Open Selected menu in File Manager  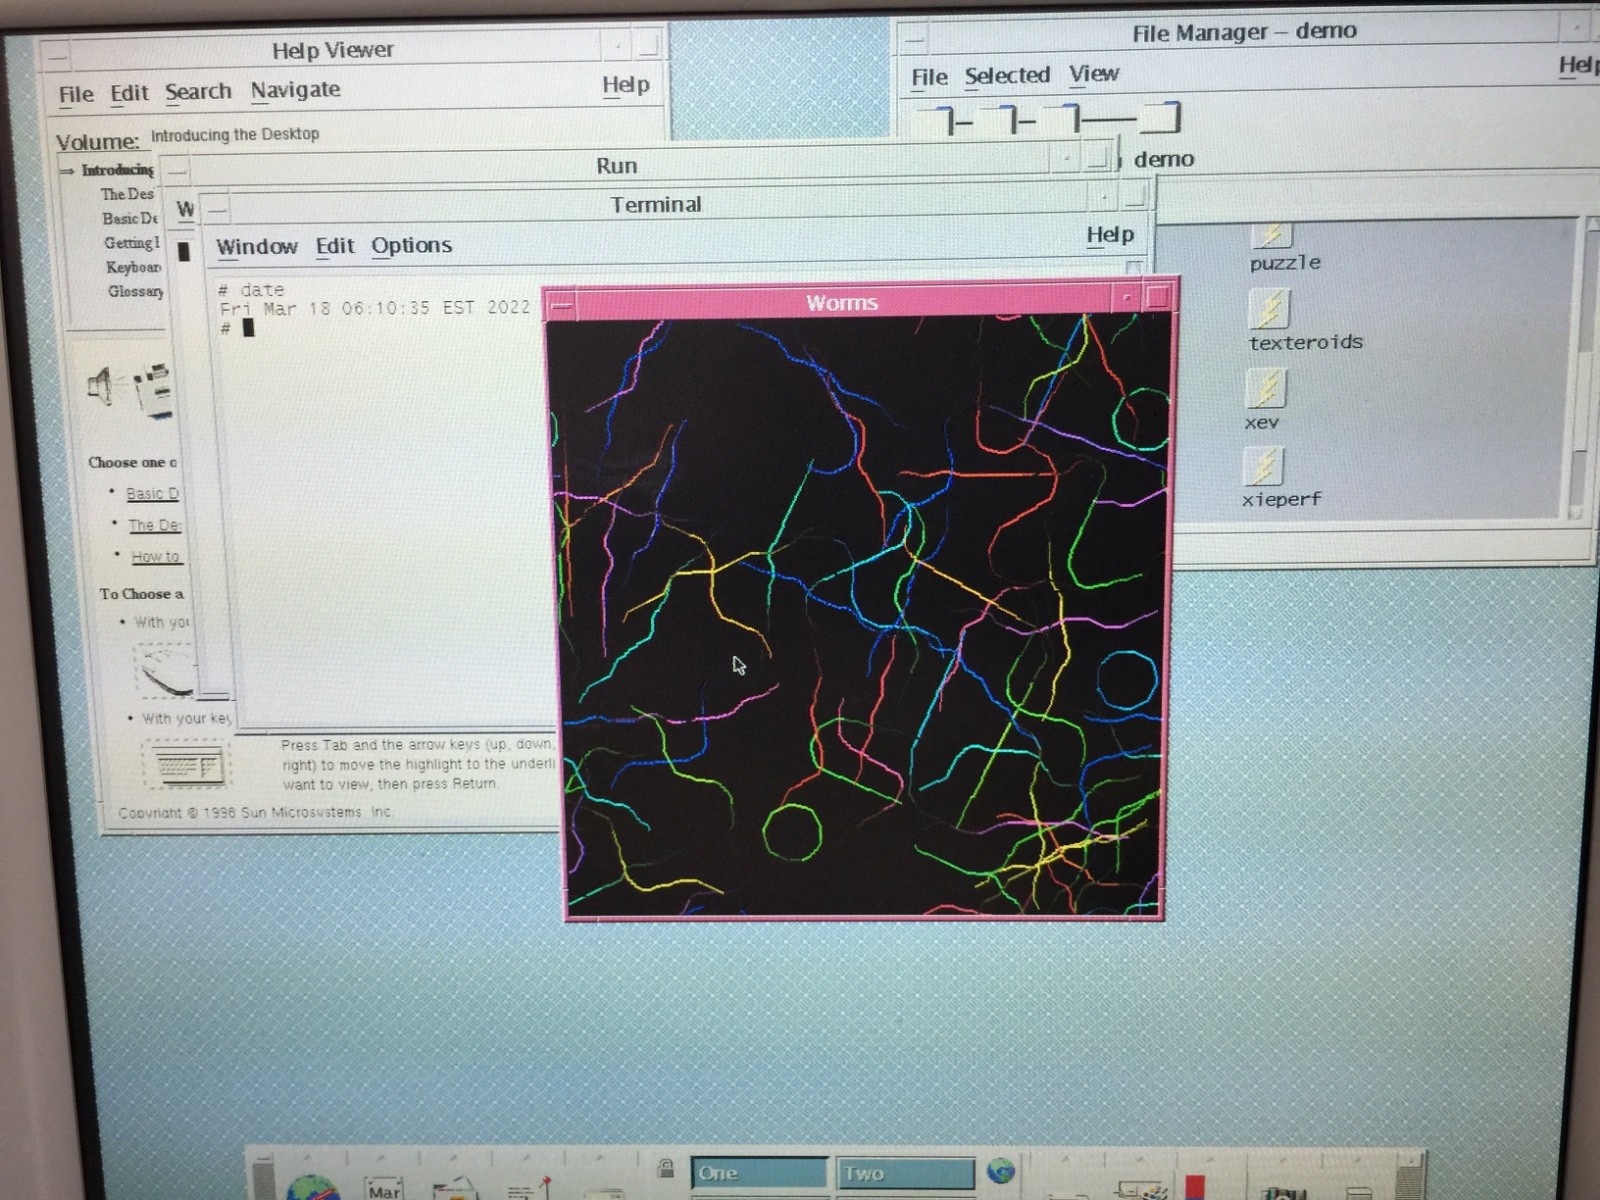tap(1007, 76)
